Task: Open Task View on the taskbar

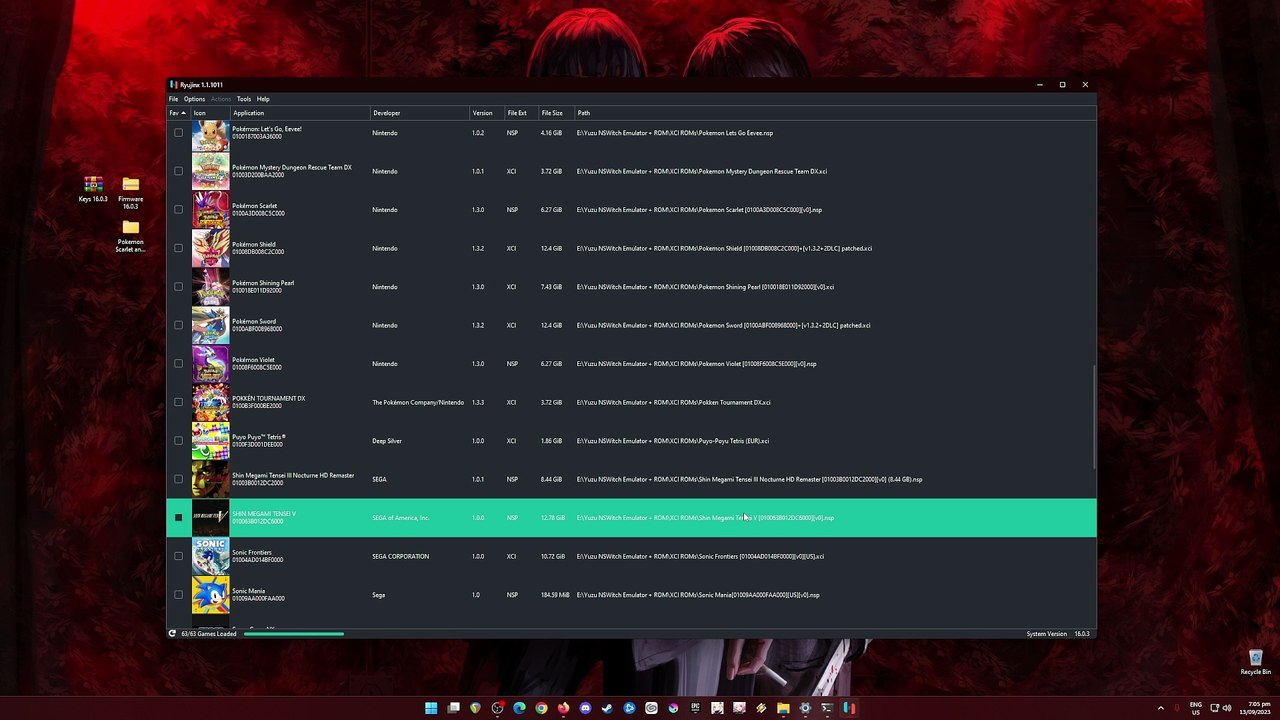Action: (453, 708)
